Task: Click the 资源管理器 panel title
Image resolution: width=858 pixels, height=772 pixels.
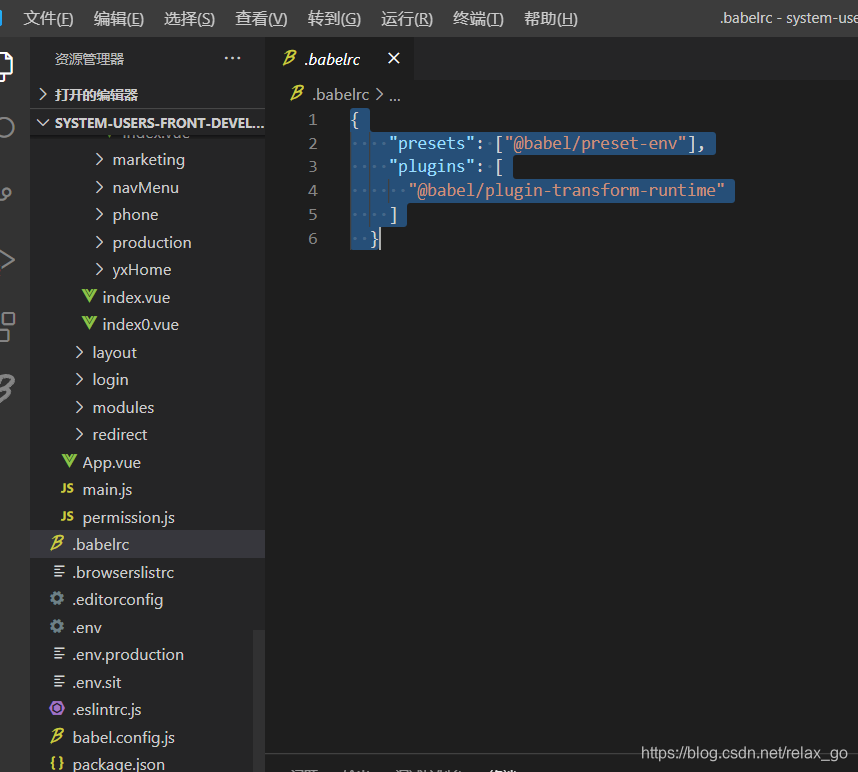Action: 89,59
